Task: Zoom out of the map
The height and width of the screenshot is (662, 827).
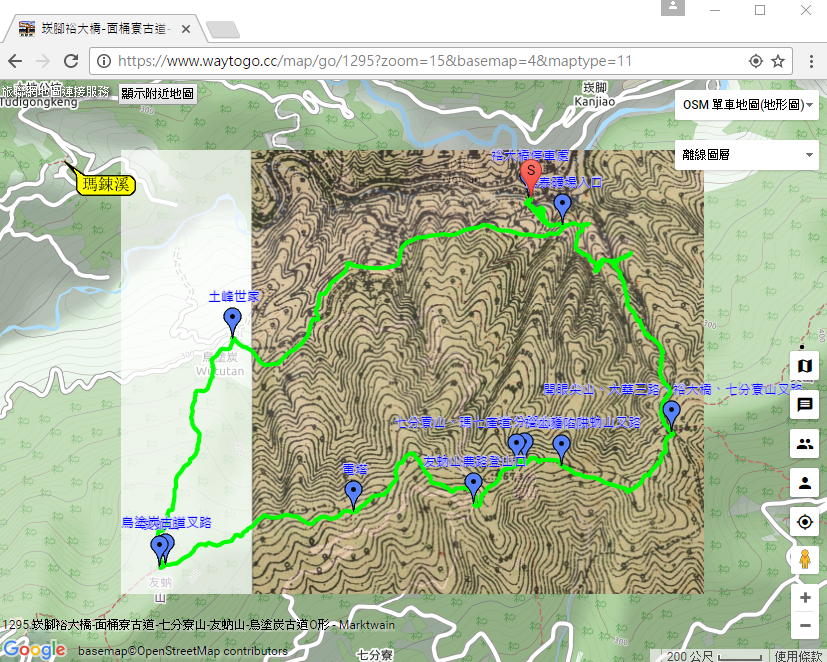Action: (x=805, y=626)
